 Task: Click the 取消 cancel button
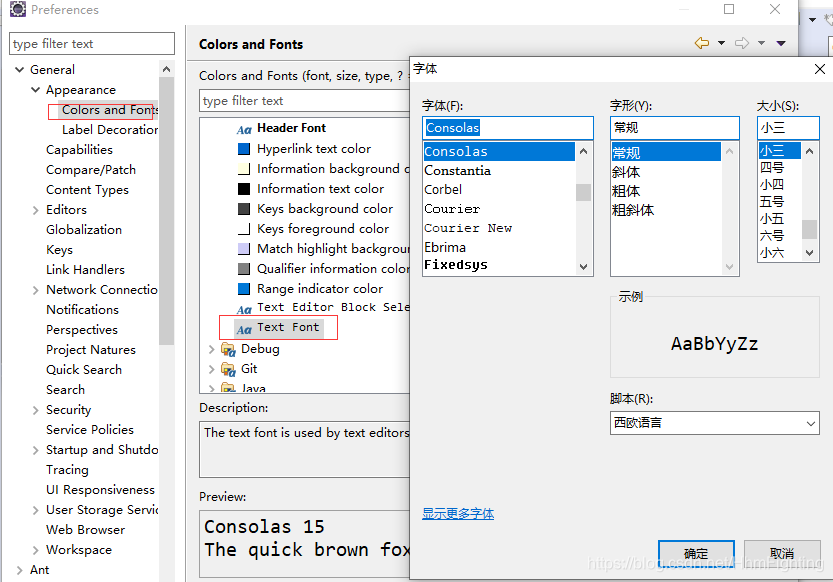click(x=782, y=554)
